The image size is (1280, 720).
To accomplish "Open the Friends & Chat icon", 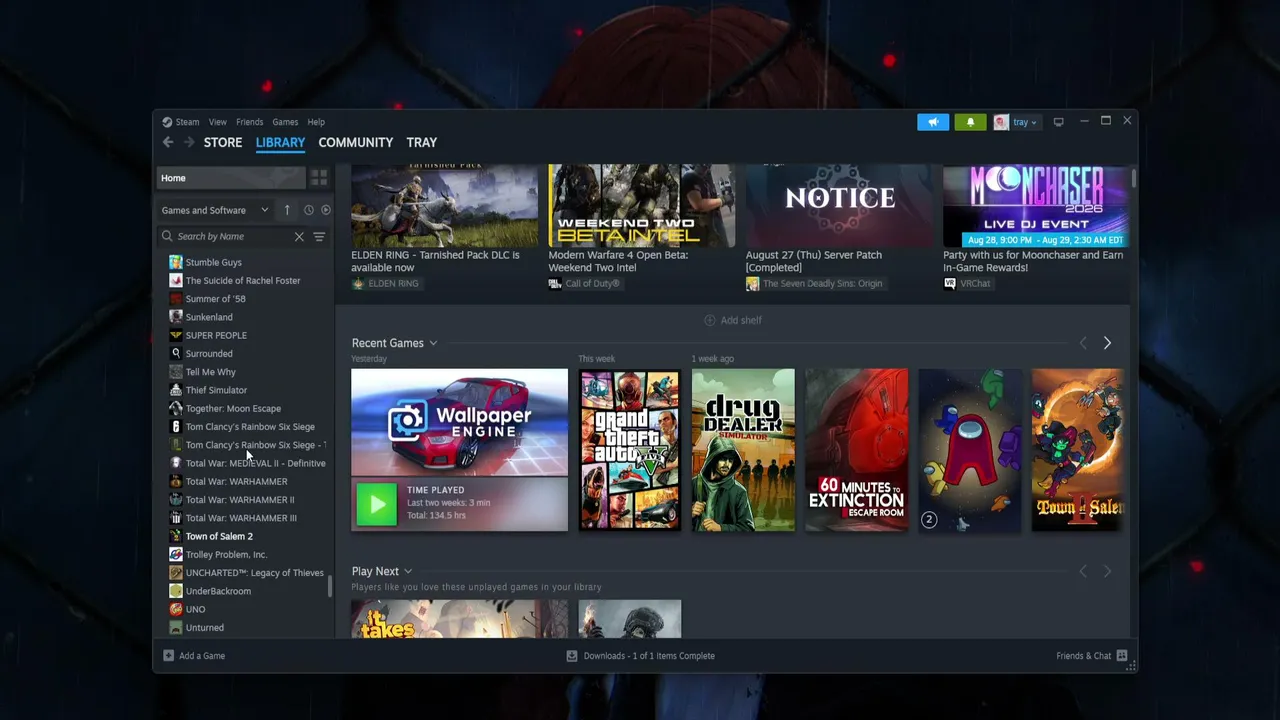I will pos(1122,656).
